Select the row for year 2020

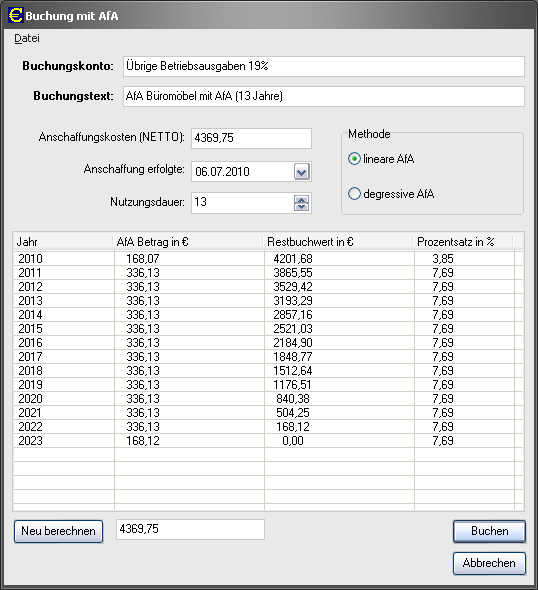pyautogui.click(x=268, y=399)
